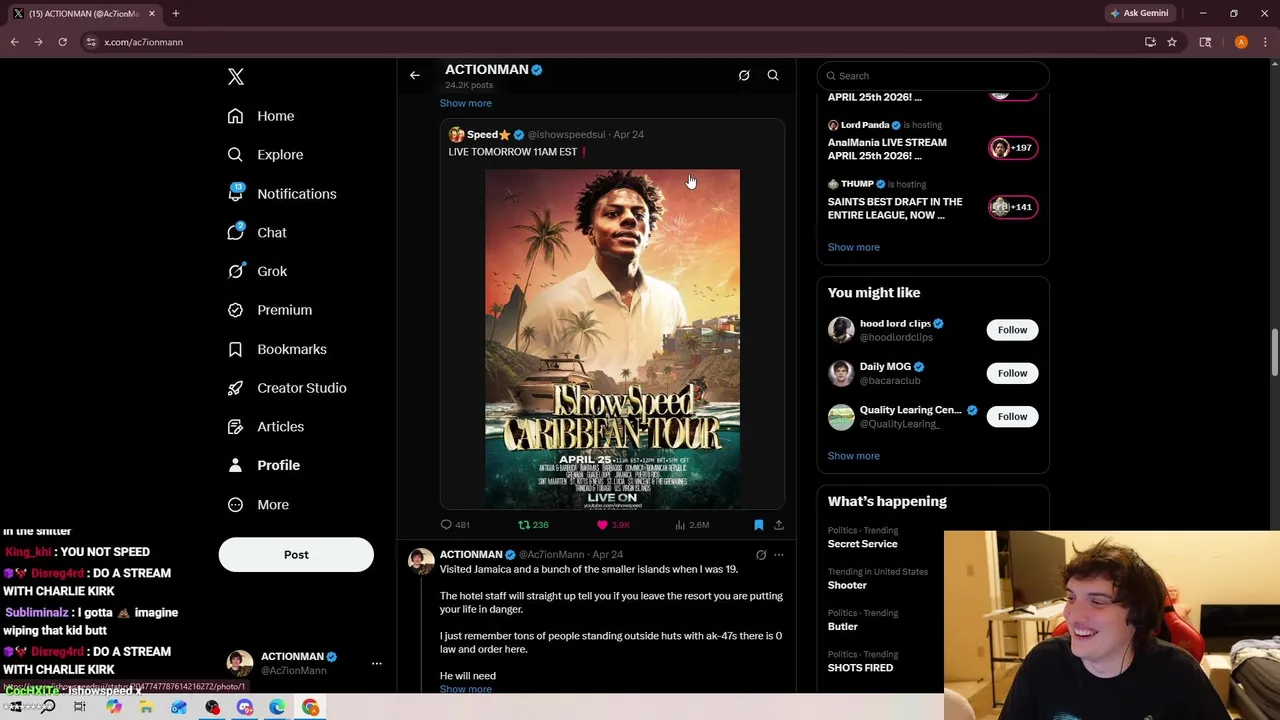Image resolution: width=1280 pixels, height=720 pixels.
Task: Share the Caribbean Tour post
Action: tap(779, 525)
